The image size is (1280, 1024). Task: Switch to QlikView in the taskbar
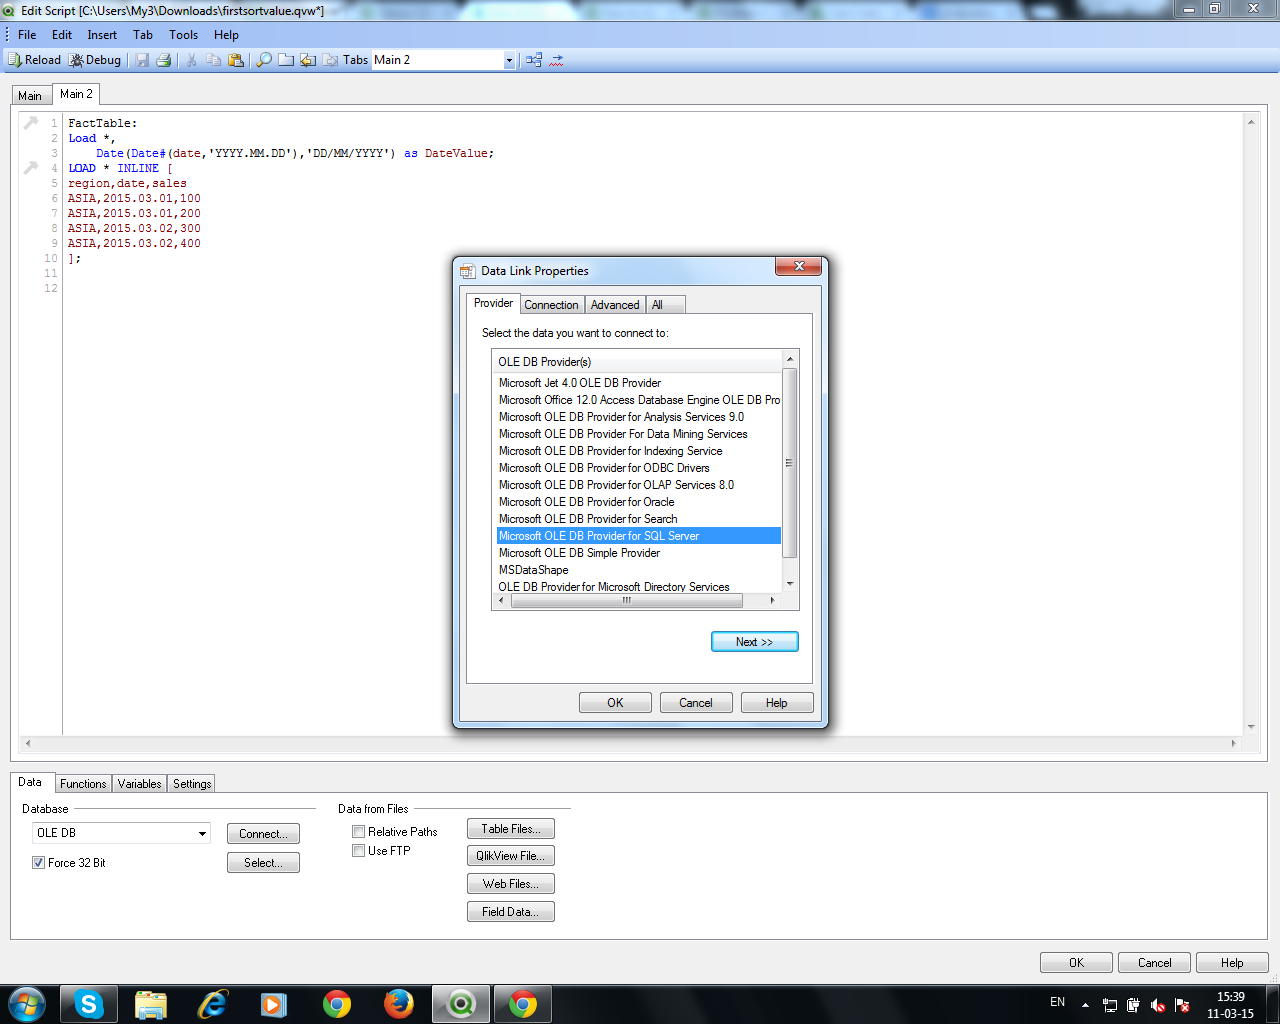461,1004
